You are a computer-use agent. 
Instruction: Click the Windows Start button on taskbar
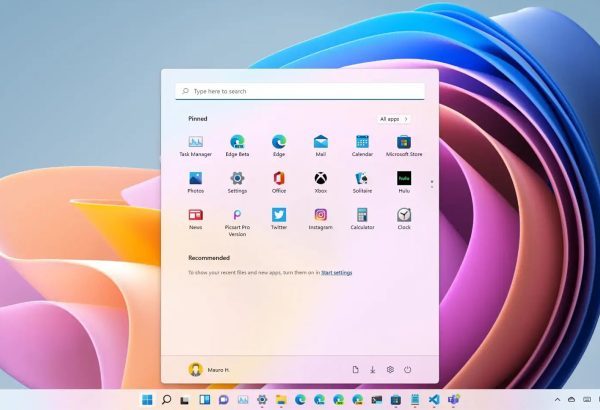tap(147, 400)
